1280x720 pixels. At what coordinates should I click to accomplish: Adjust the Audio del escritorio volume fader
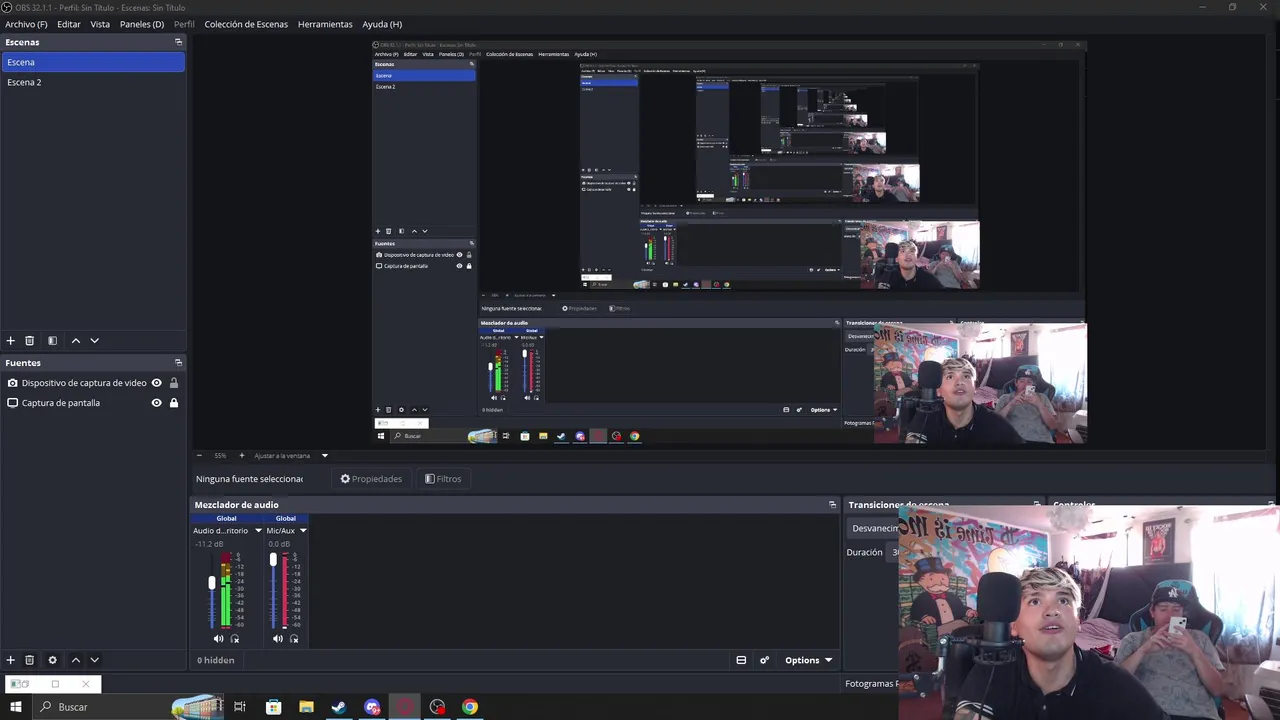tap(212, 583)
